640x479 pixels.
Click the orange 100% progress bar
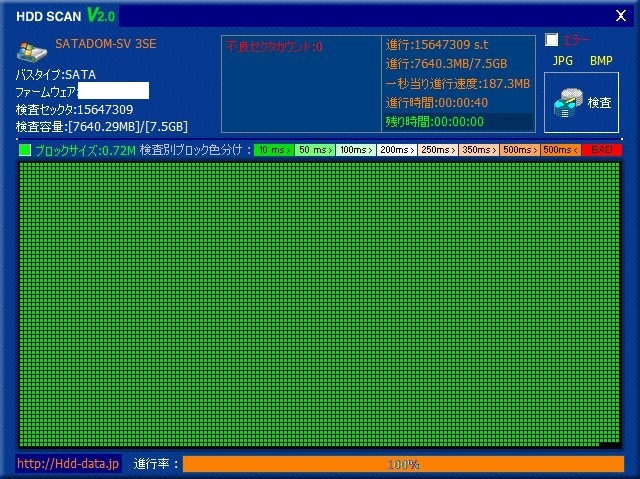coord(403,464)
